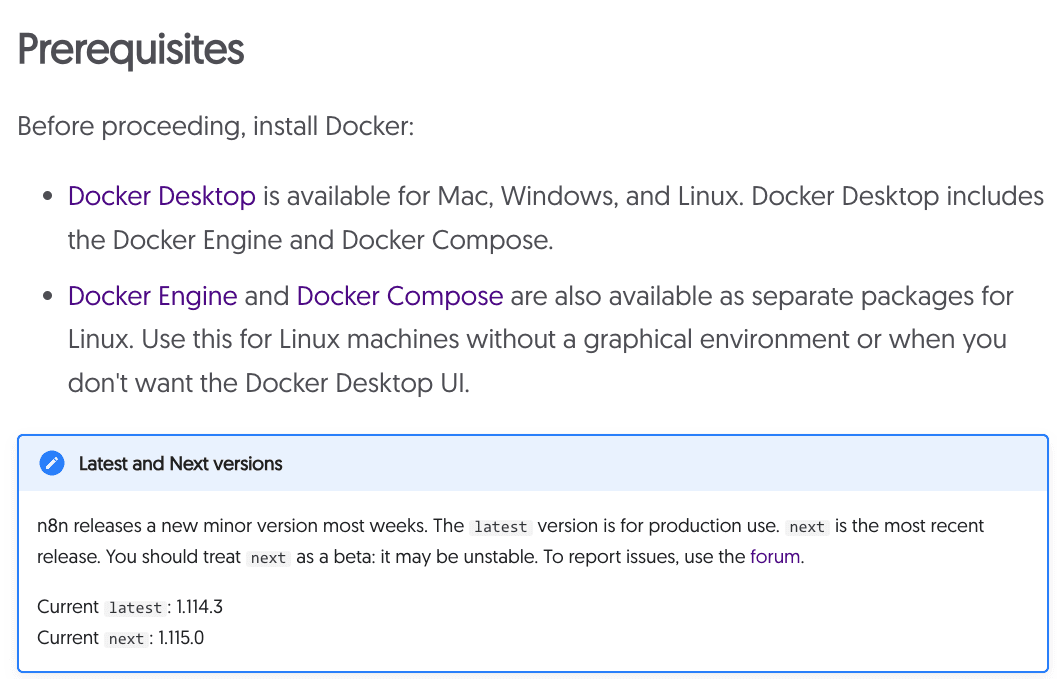
Task: Click the 'Before proceeding, install Docker:' text
Action: pos(215,127)
